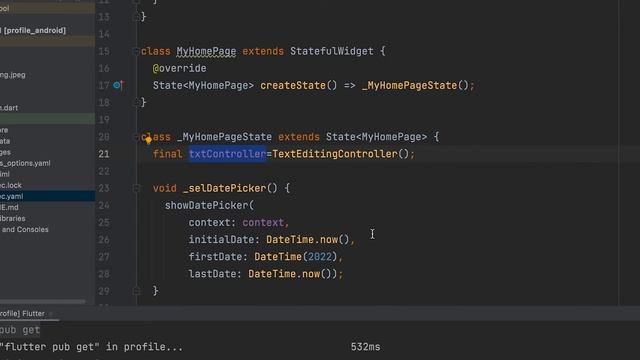Click the "pub get" console line

click(20, 330)
